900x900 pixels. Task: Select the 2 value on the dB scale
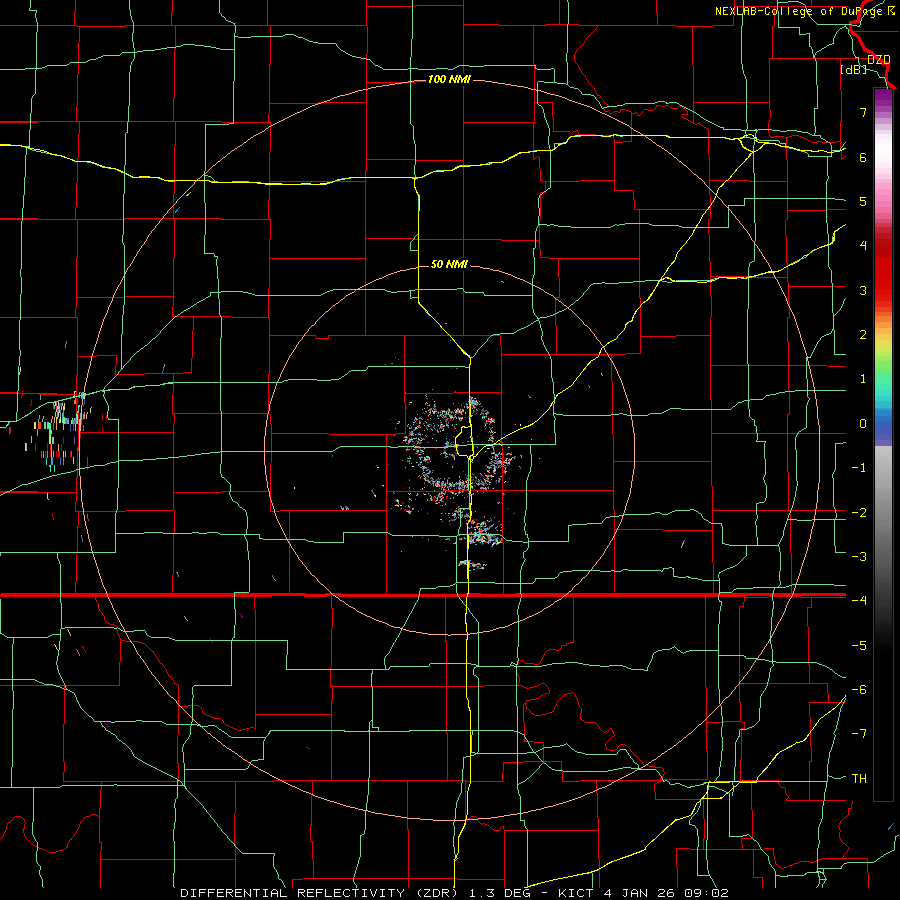pos(863,335)
